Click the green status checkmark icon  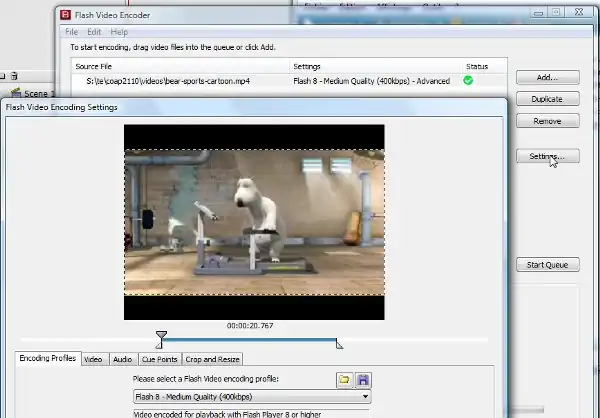[x=468, y=80]
